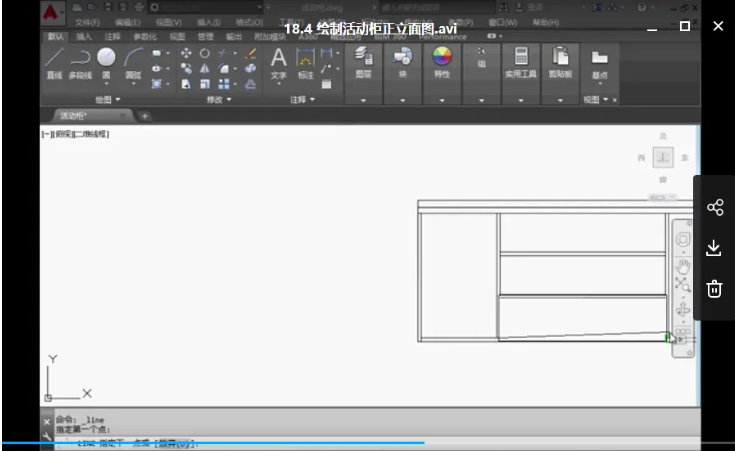Select the Rectangle draw tool
This screenshot has width=735, height=451.
click(x=157, y=53)
